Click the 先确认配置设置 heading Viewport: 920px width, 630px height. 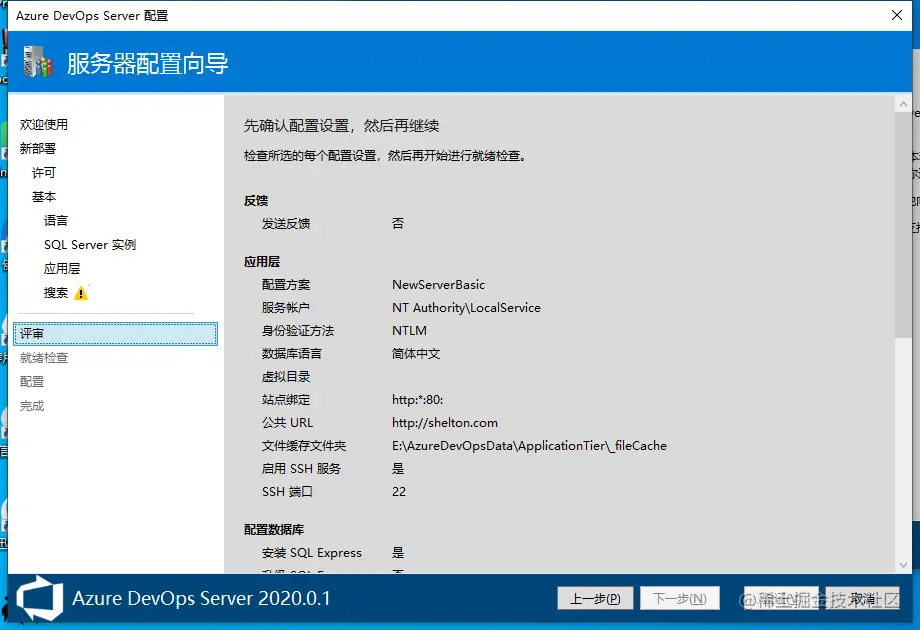click(341, 126)
